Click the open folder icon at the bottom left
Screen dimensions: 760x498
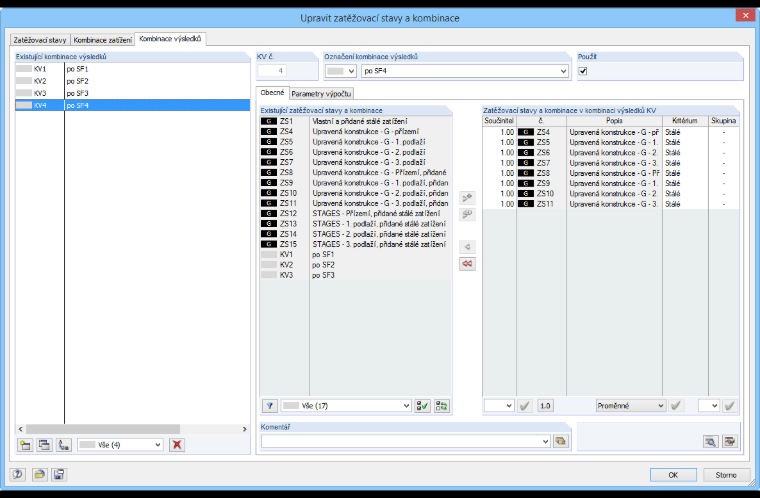tap(39, 475)
